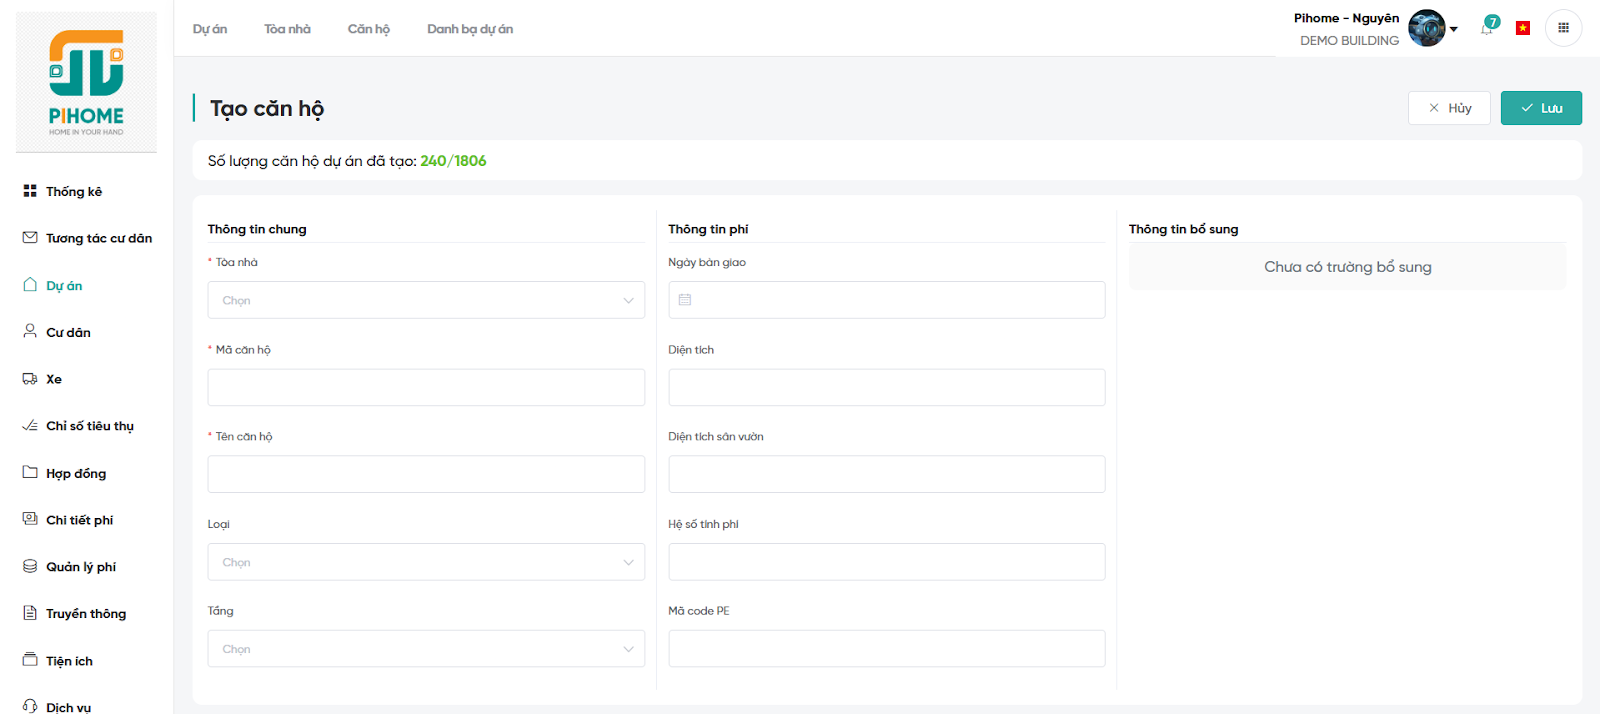Click the Vietnam flag language icon

pyautogui.click(x=1523, y=28)
